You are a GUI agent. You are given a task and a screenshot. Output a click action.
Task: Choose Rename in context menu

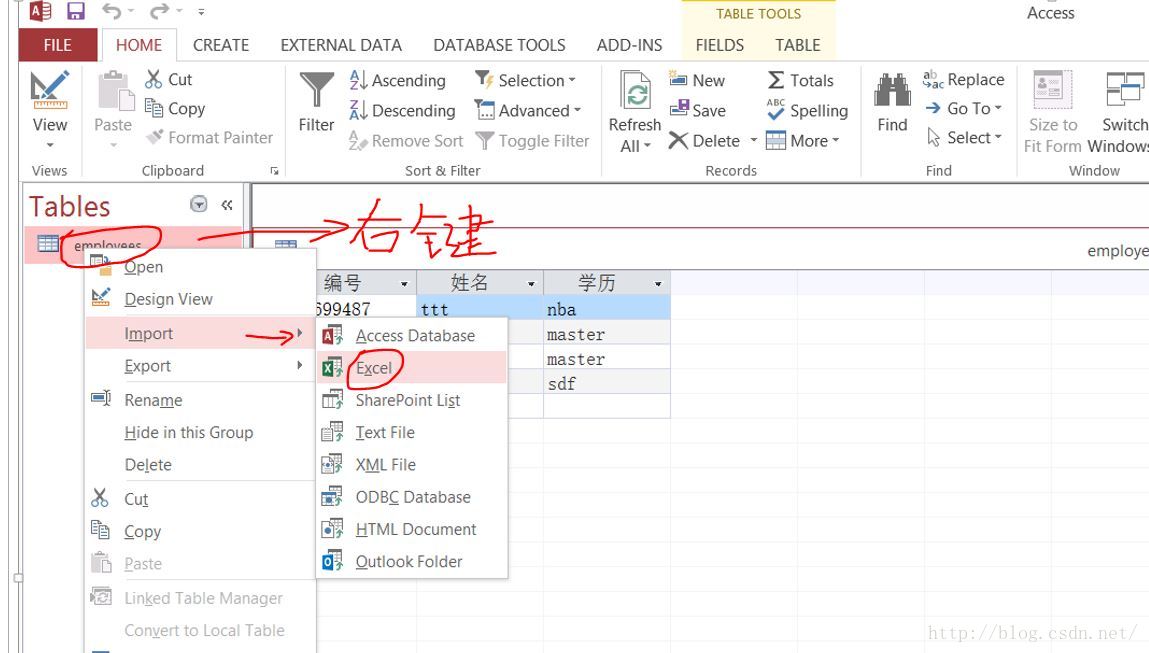tap(200, 400)
